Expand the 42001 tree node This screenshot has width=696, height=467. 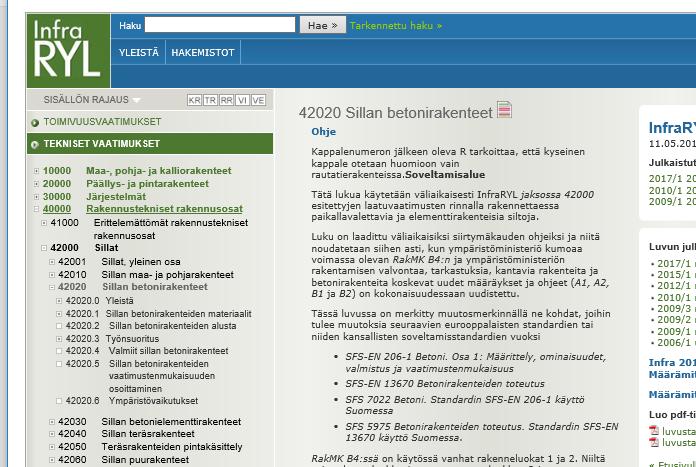click(52, 262)
